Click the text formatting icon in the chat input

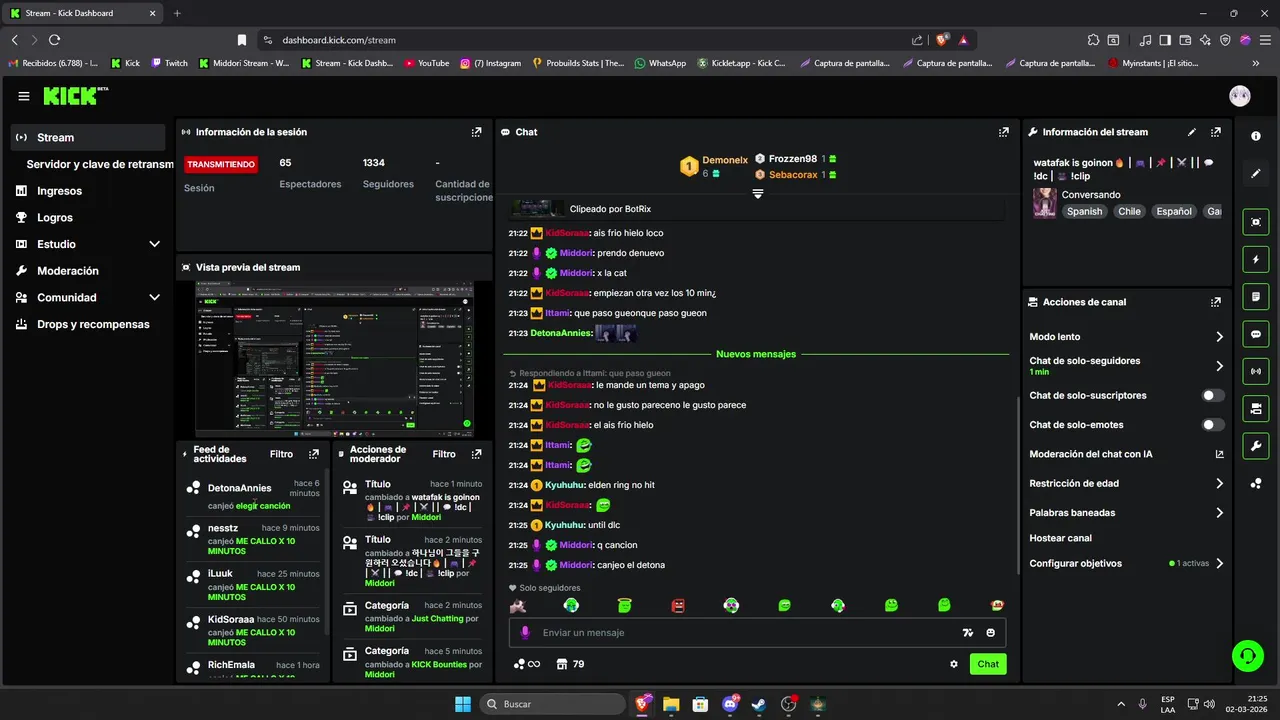click(967, 633)
